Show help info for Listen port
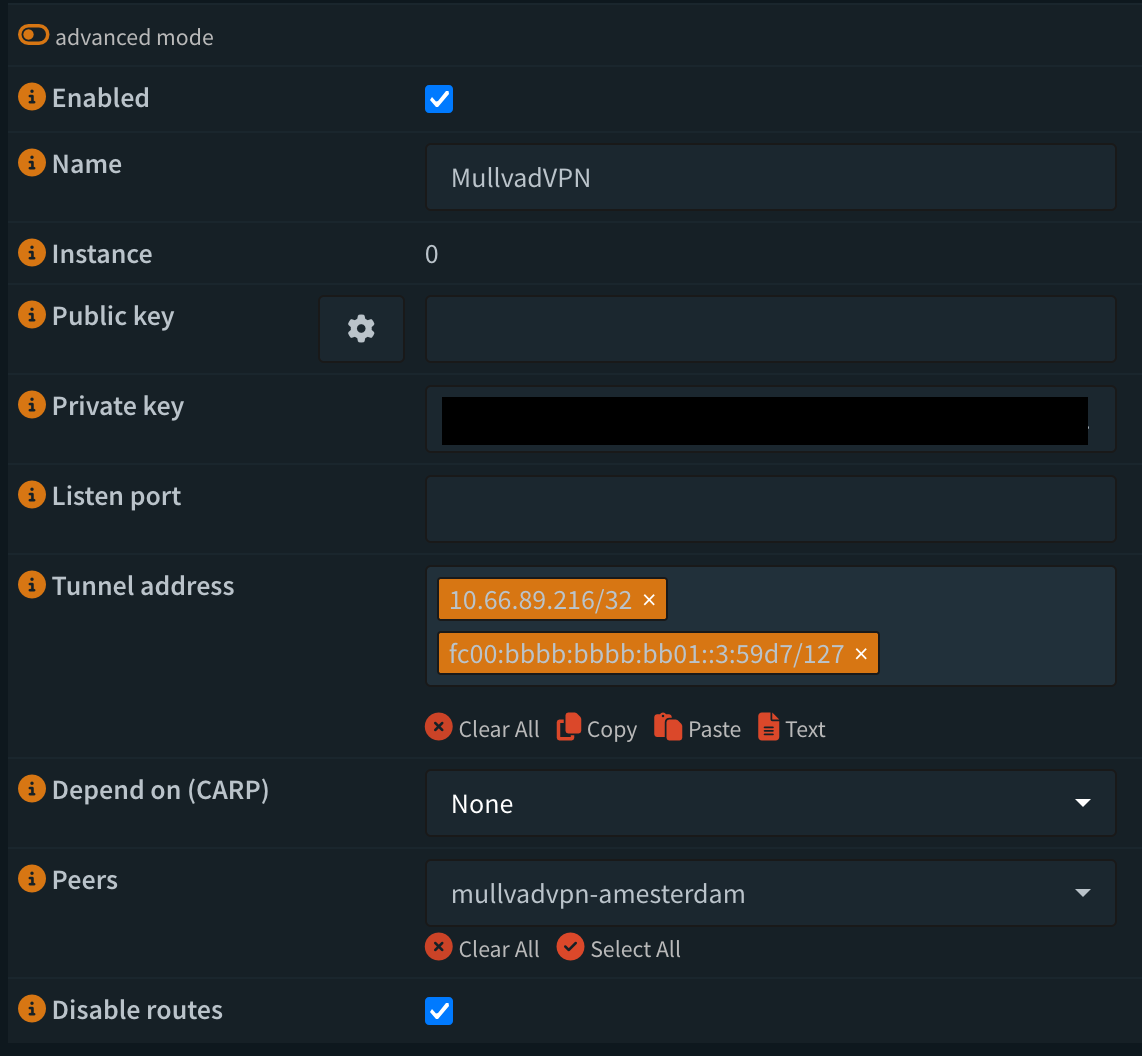This screenshot has width=1142, height=1056. 31,495
